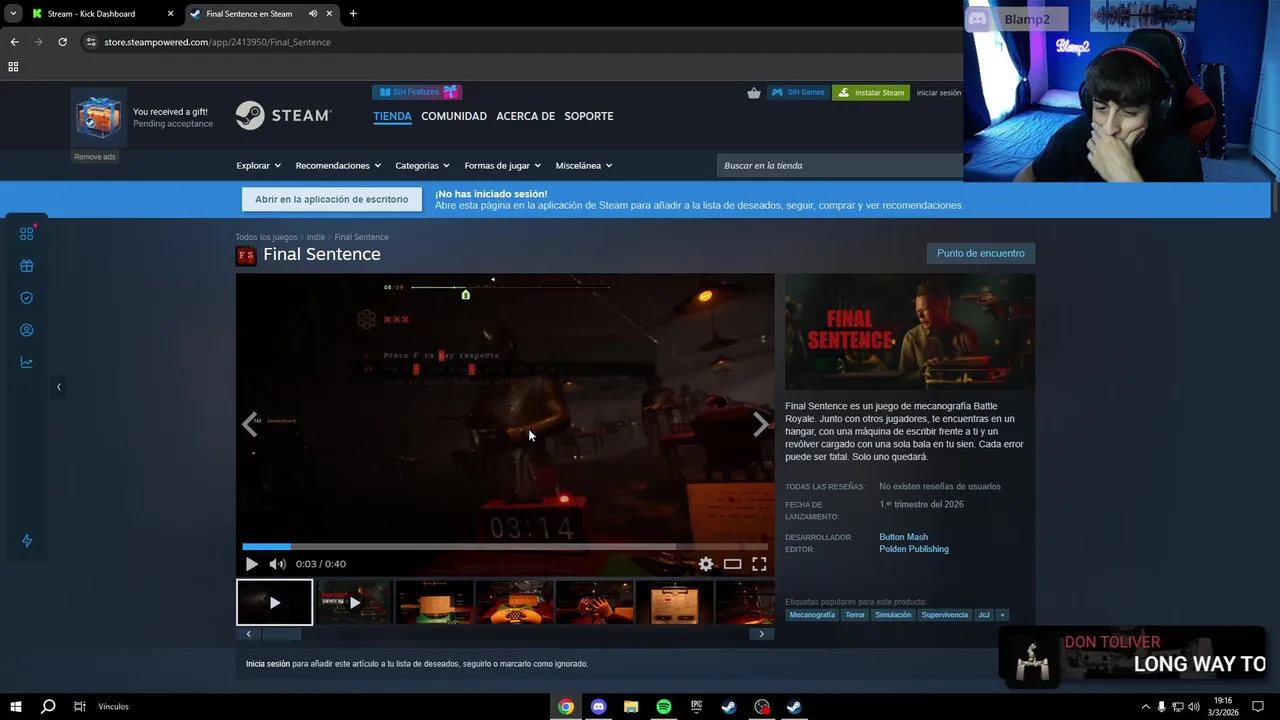Screen dimensions: 1280x720
Task: Open ACERCA DE page
Action: pos(526,116)
